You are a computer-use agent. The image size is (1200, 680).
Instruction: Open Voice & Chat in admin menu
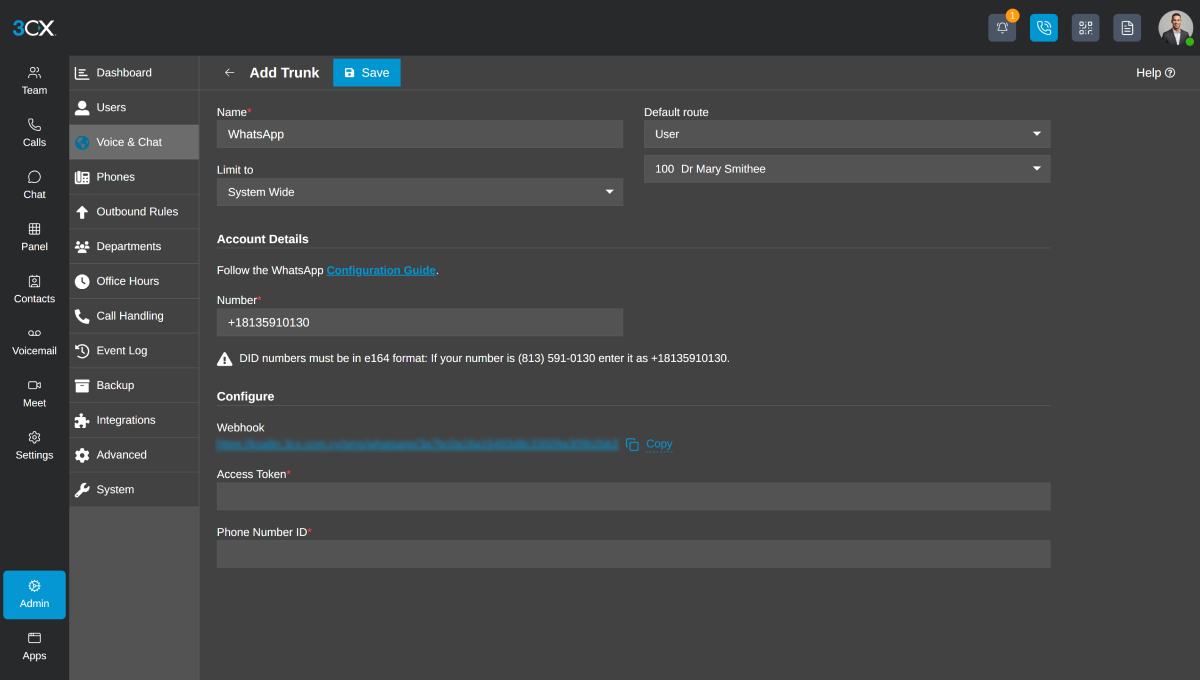click(x=134, y=142)
